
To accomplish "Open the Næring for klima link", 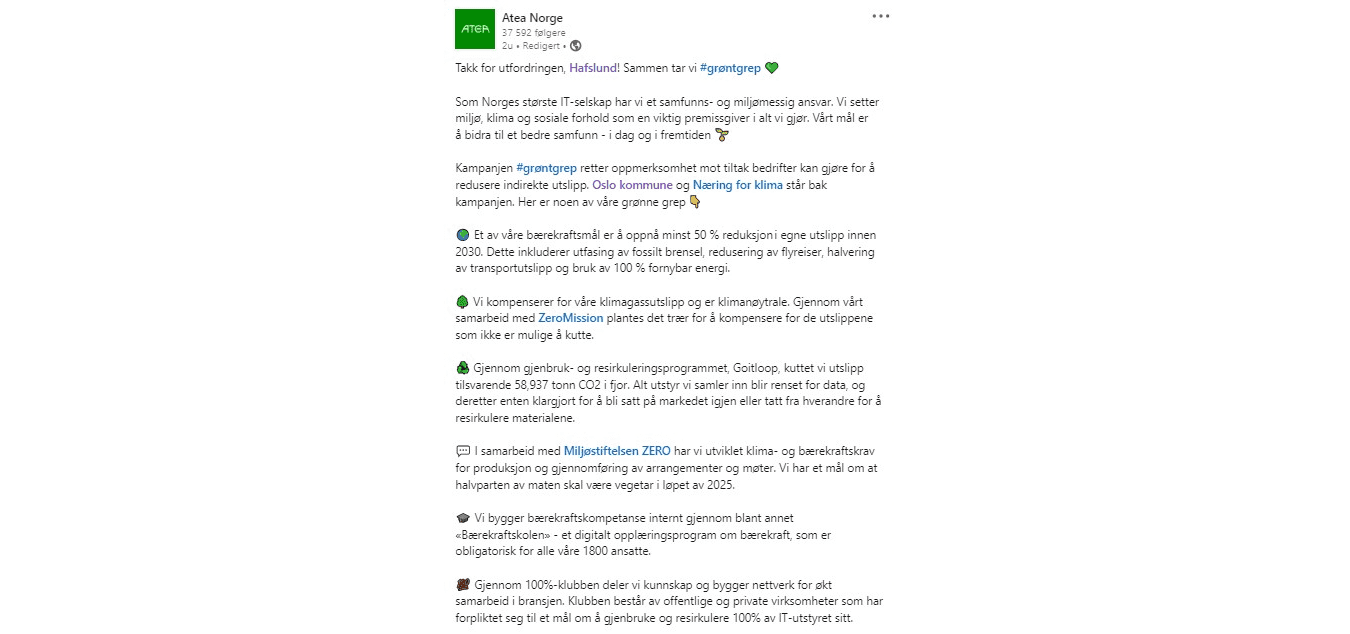I will (x=738, y=185).
